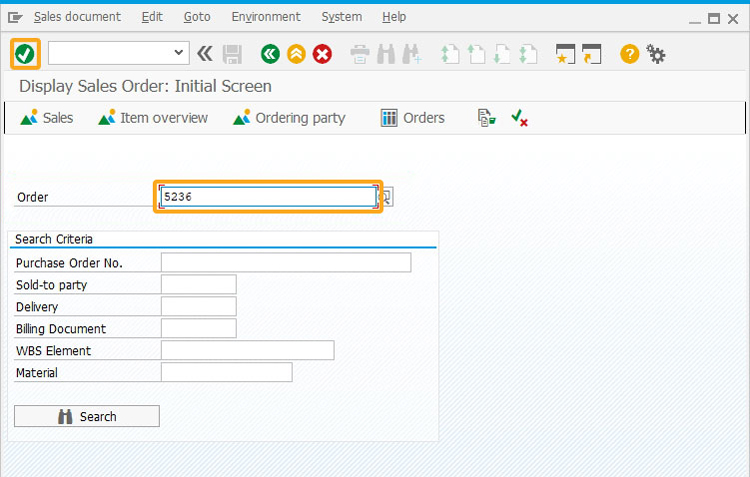Click the yellow Exit up-arrow icon

[x=297, y=54]
